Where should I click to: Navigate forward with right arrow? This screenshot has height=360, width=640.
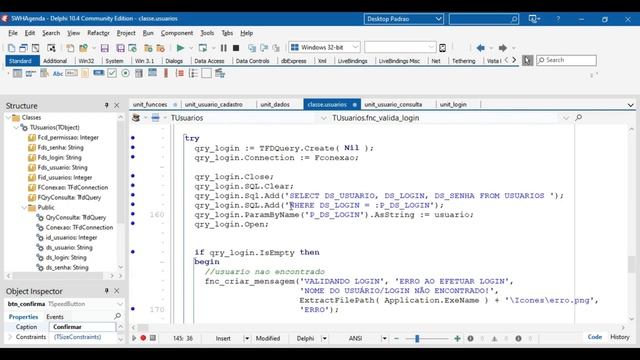point(503,48)
